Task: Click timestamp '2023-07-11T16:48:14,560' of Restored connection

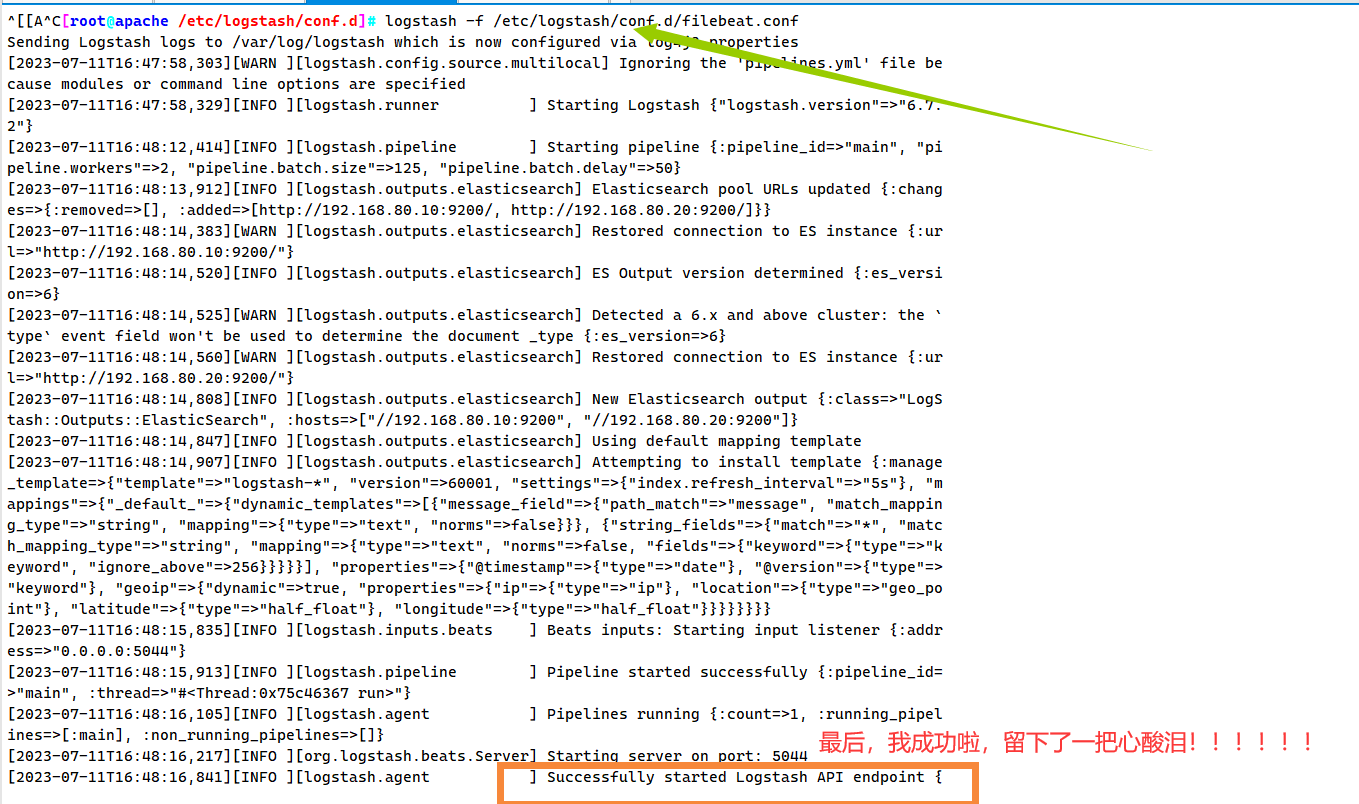Action: 119,357
